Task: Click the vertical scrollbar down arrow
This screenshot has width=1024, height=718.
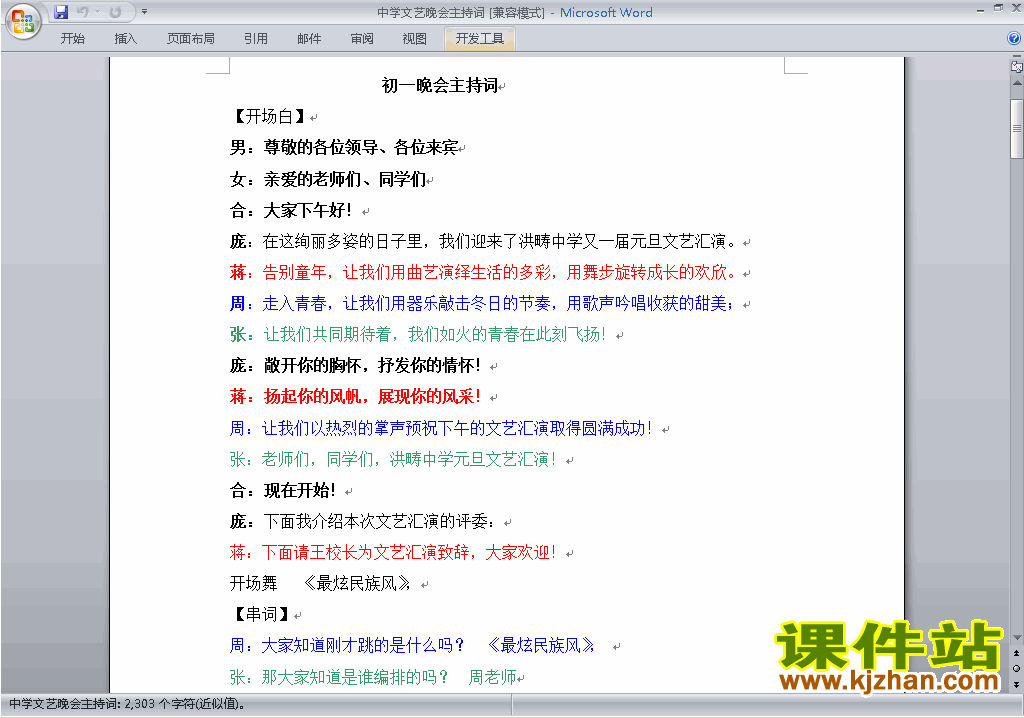Action: pos(1016,638)
